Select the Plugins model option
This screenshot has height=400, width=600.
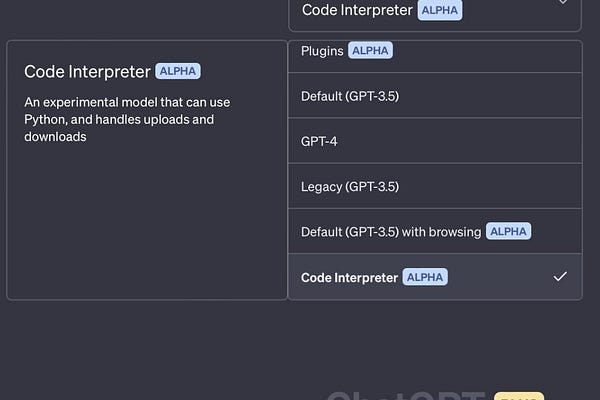pyautogui.click(x=435, y=56)
